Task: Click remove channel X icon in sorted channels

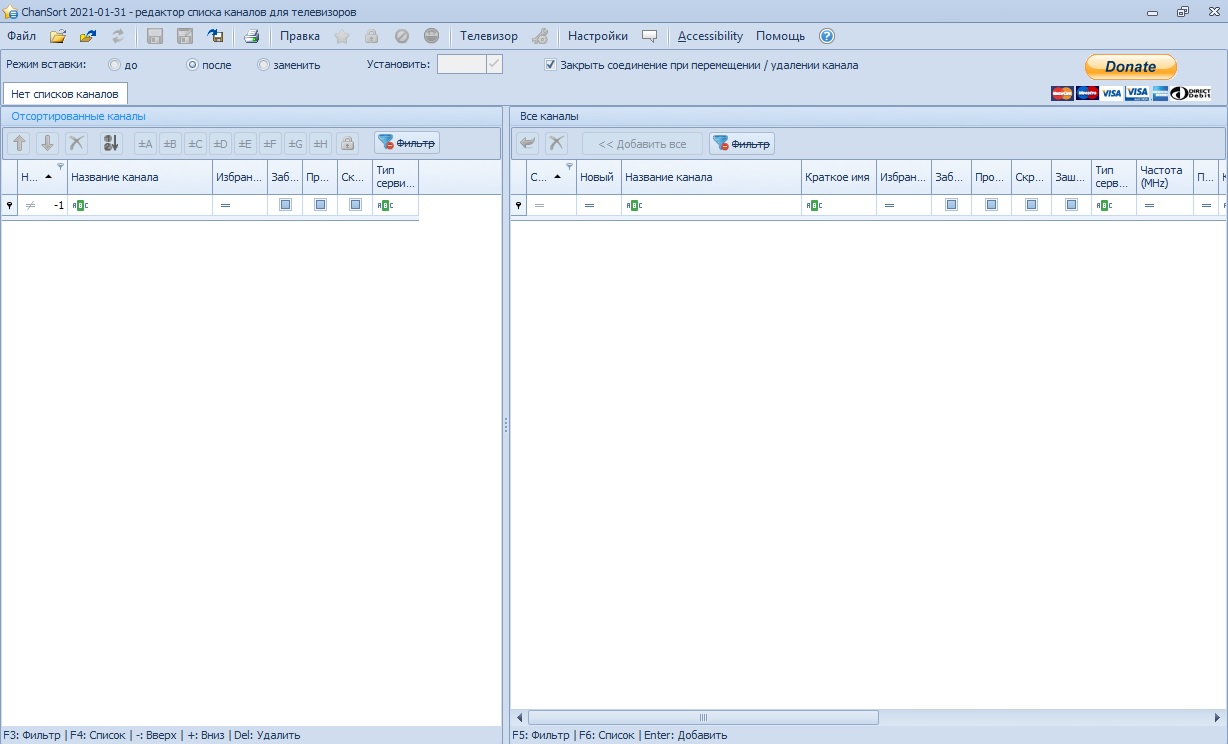Action: pos(76,144)
